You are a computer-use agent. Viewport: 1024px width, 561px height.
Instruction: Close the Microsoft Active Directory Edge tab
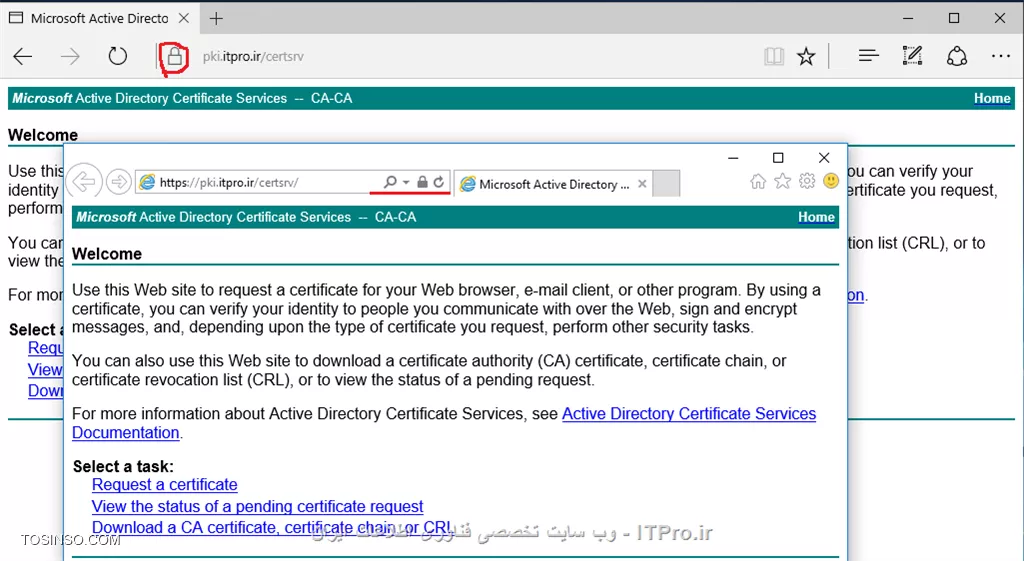184,18
